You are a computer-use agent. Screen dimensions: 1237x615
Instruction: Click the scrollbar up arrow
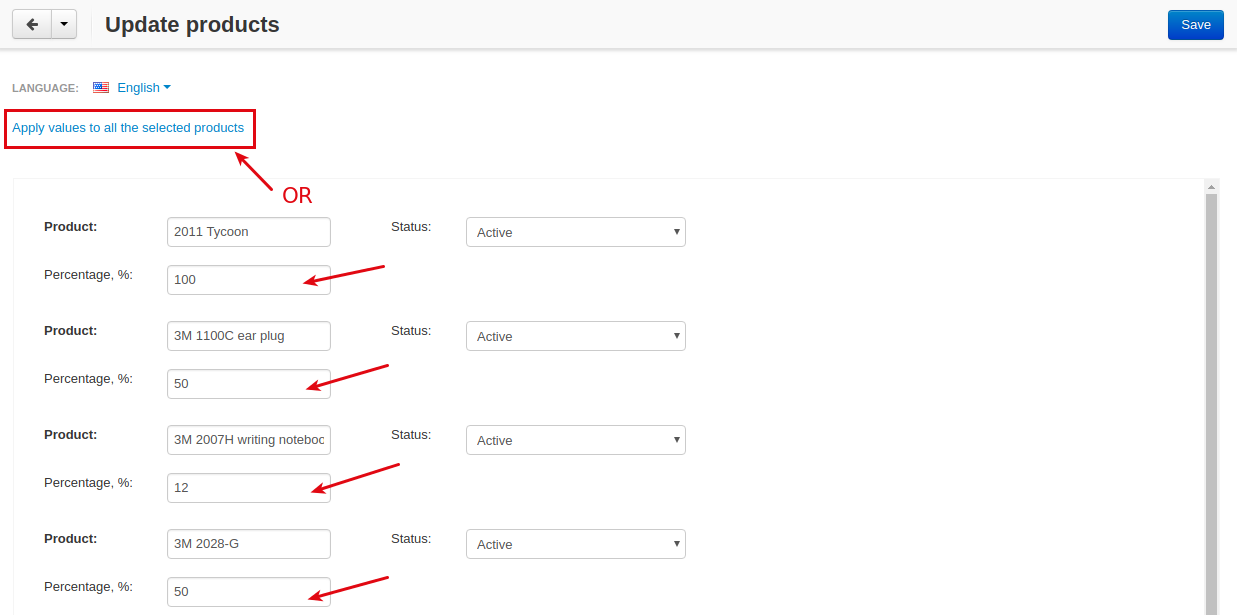pyautogui.click(x=1212, y=187)
